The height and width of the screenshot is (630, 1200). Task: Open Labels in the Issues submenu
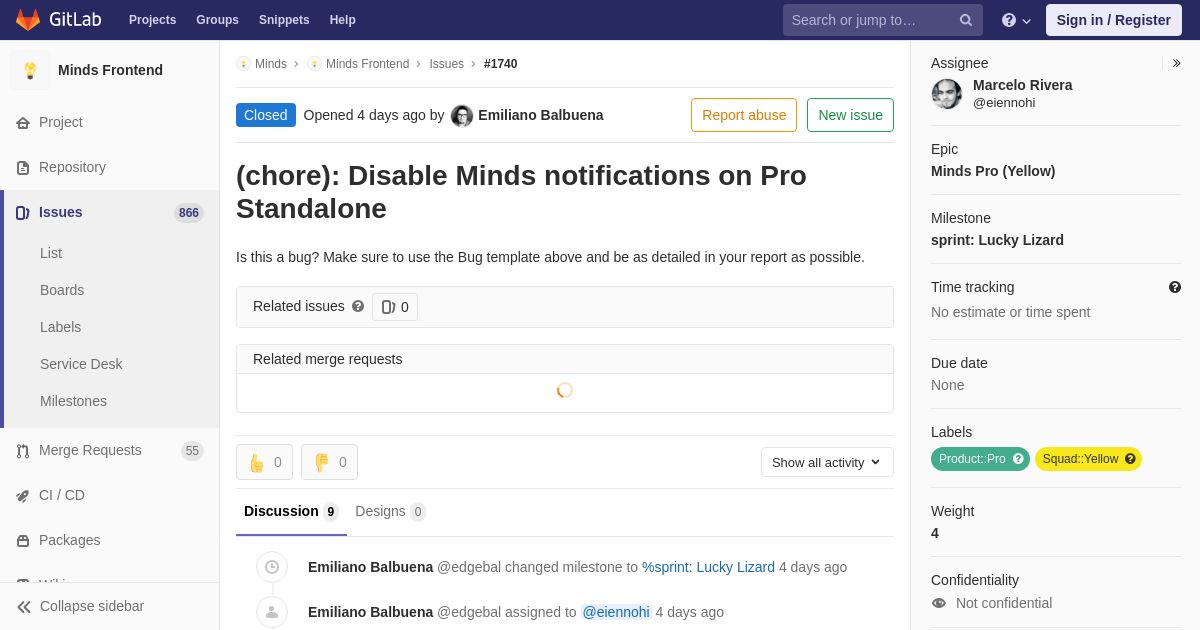tap(60, 327)
